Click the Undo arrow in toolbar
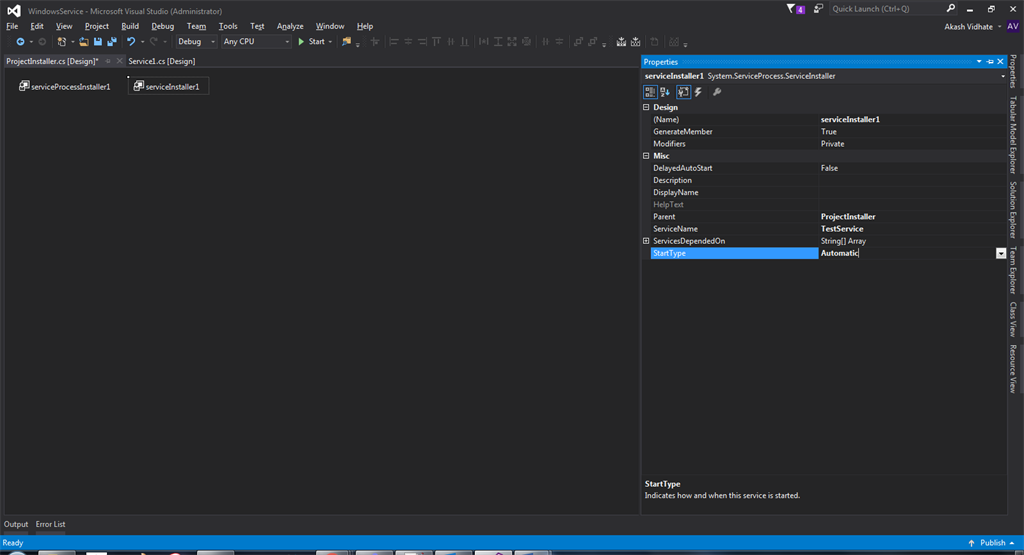1024x555 pixels. click(x=131, y=42)
